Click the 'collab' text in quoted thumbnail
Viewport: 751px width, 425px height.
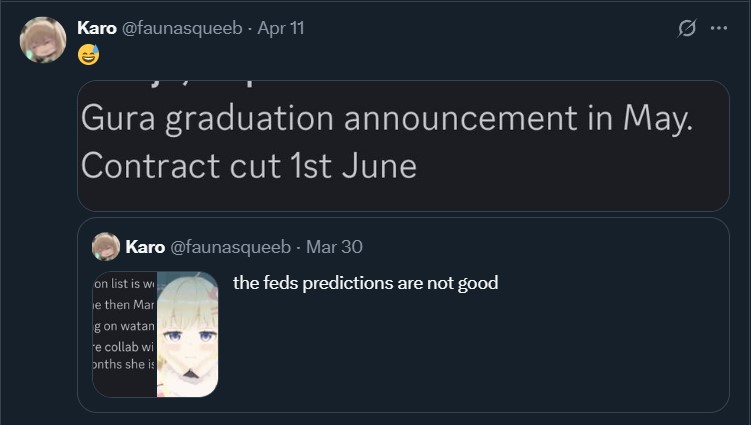pyautogui.click(x=121, y=346)
